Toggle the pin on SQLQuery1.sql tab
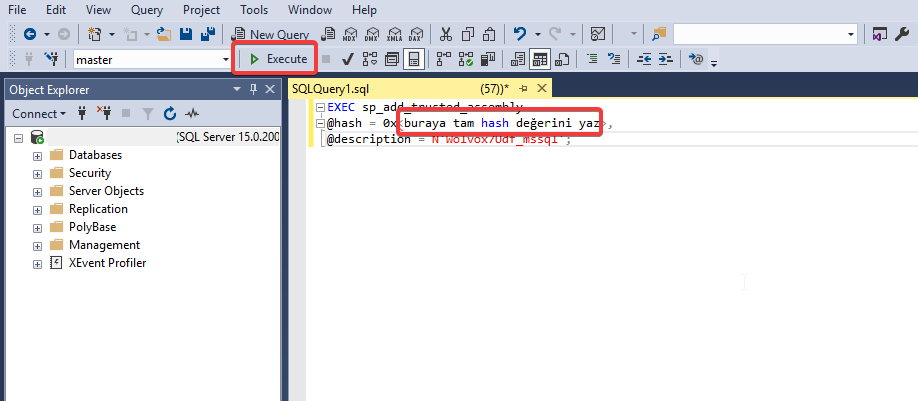 (x=523, y=89)
